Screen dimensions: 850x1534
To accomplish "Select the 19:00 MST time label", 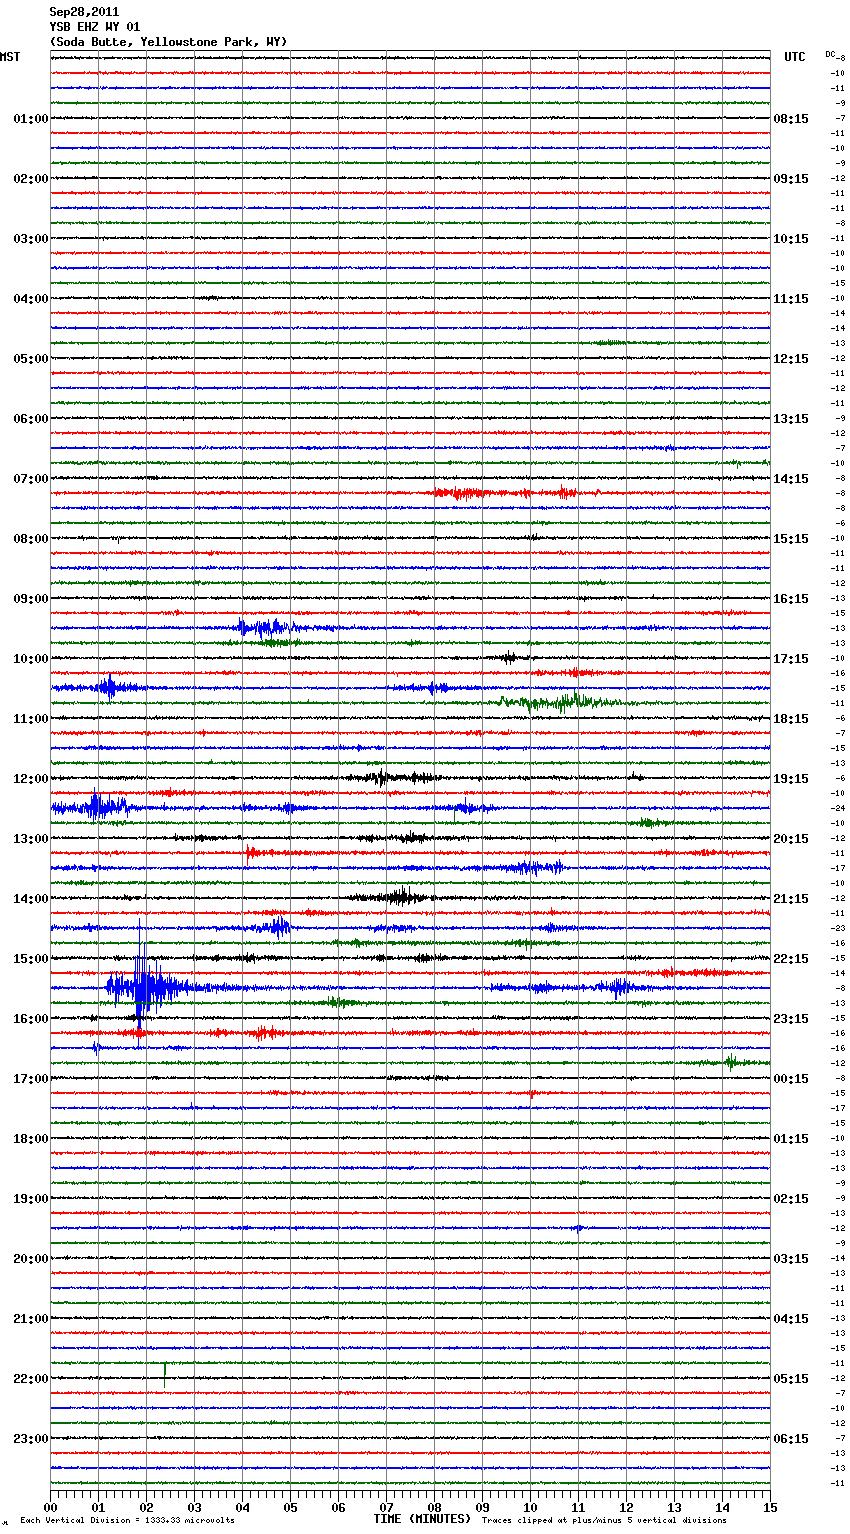I will point(31,1199).
